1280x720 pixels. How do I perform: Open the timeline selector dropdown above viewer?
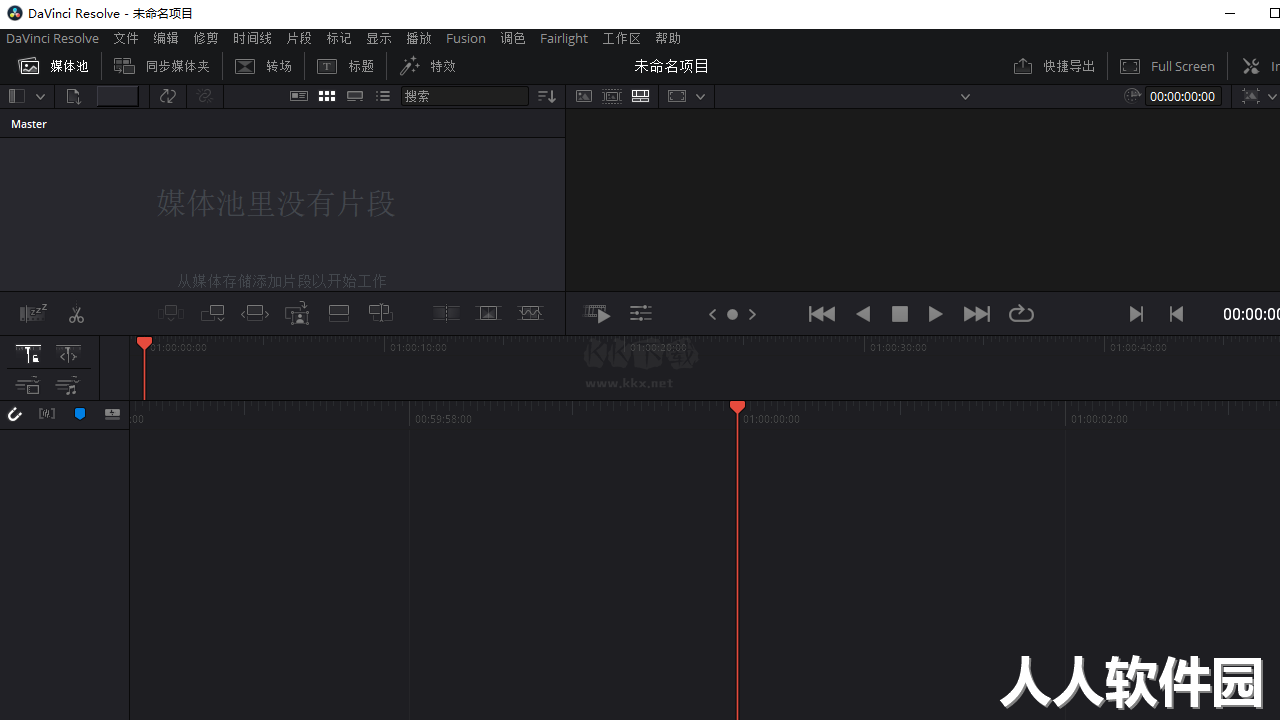pos(965,96)
